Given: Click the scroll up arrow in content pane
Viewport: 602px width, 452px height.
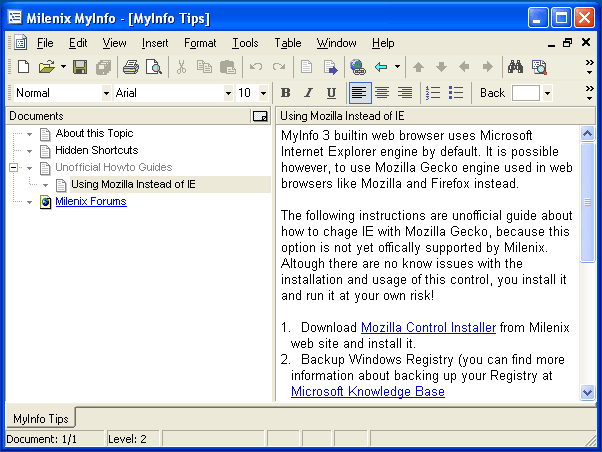Looking at the screenshot, I should tap(587, 134).
